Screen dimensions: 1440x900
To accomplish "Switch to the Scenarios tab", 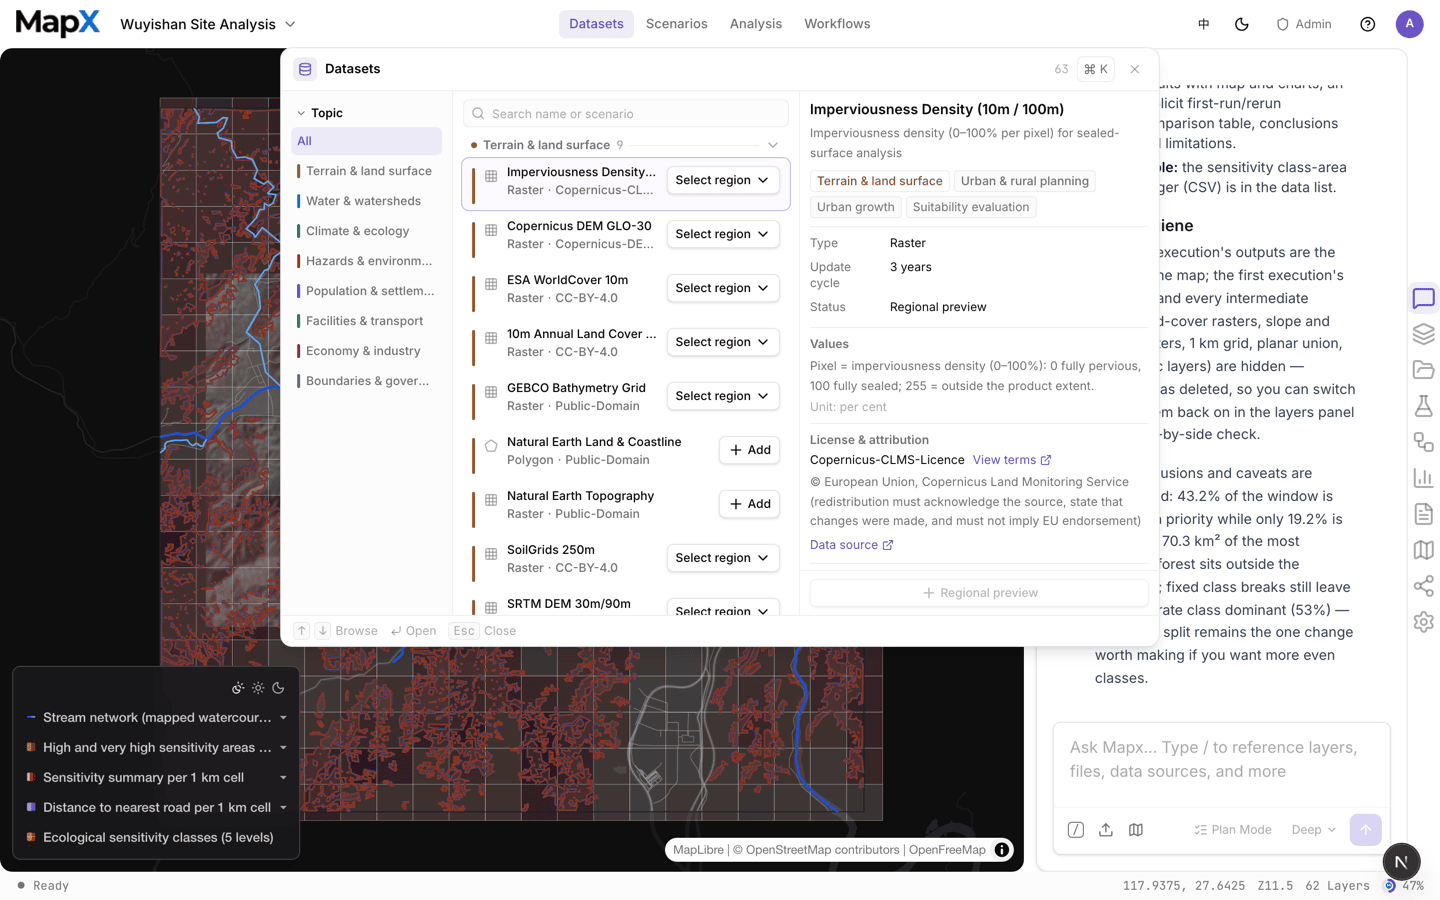I will (676, 24).
